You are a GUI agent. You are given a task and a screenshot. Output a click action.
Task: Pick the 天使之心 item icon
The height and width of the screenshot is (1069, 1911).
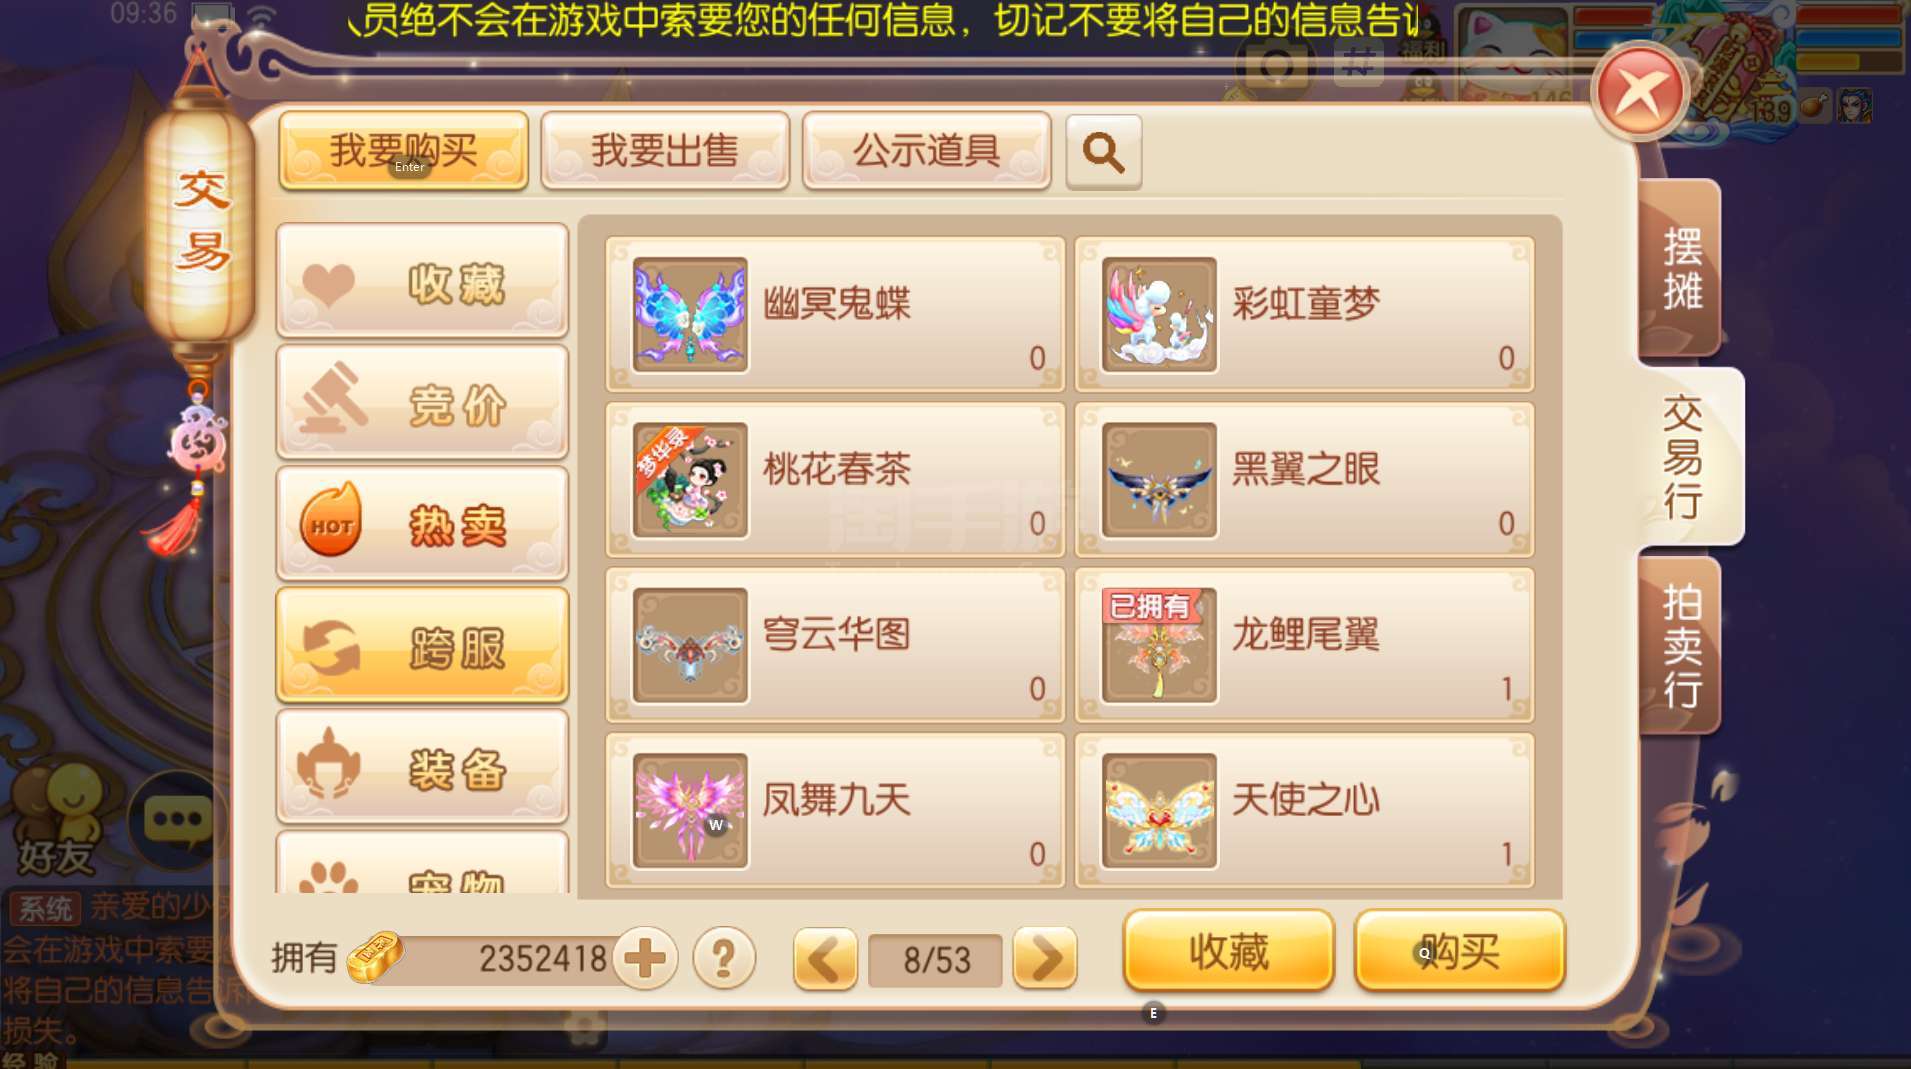1159,811
